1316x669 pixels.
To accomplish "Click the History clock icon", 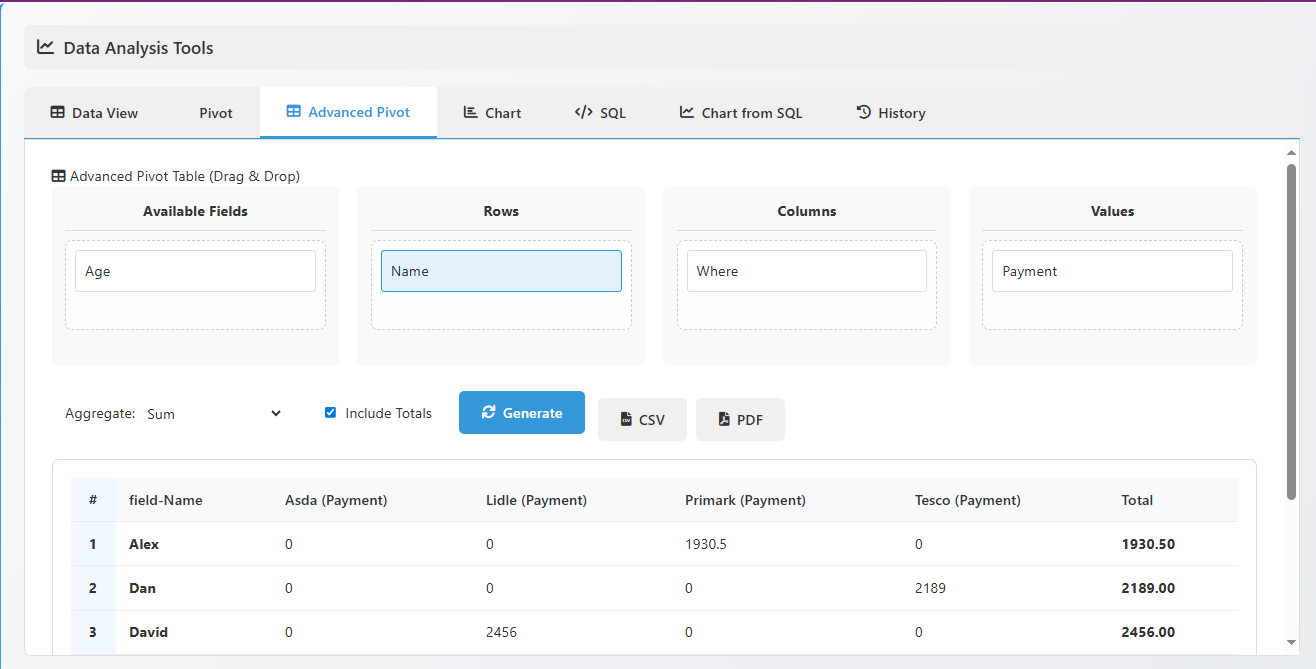I will [862, 112].
